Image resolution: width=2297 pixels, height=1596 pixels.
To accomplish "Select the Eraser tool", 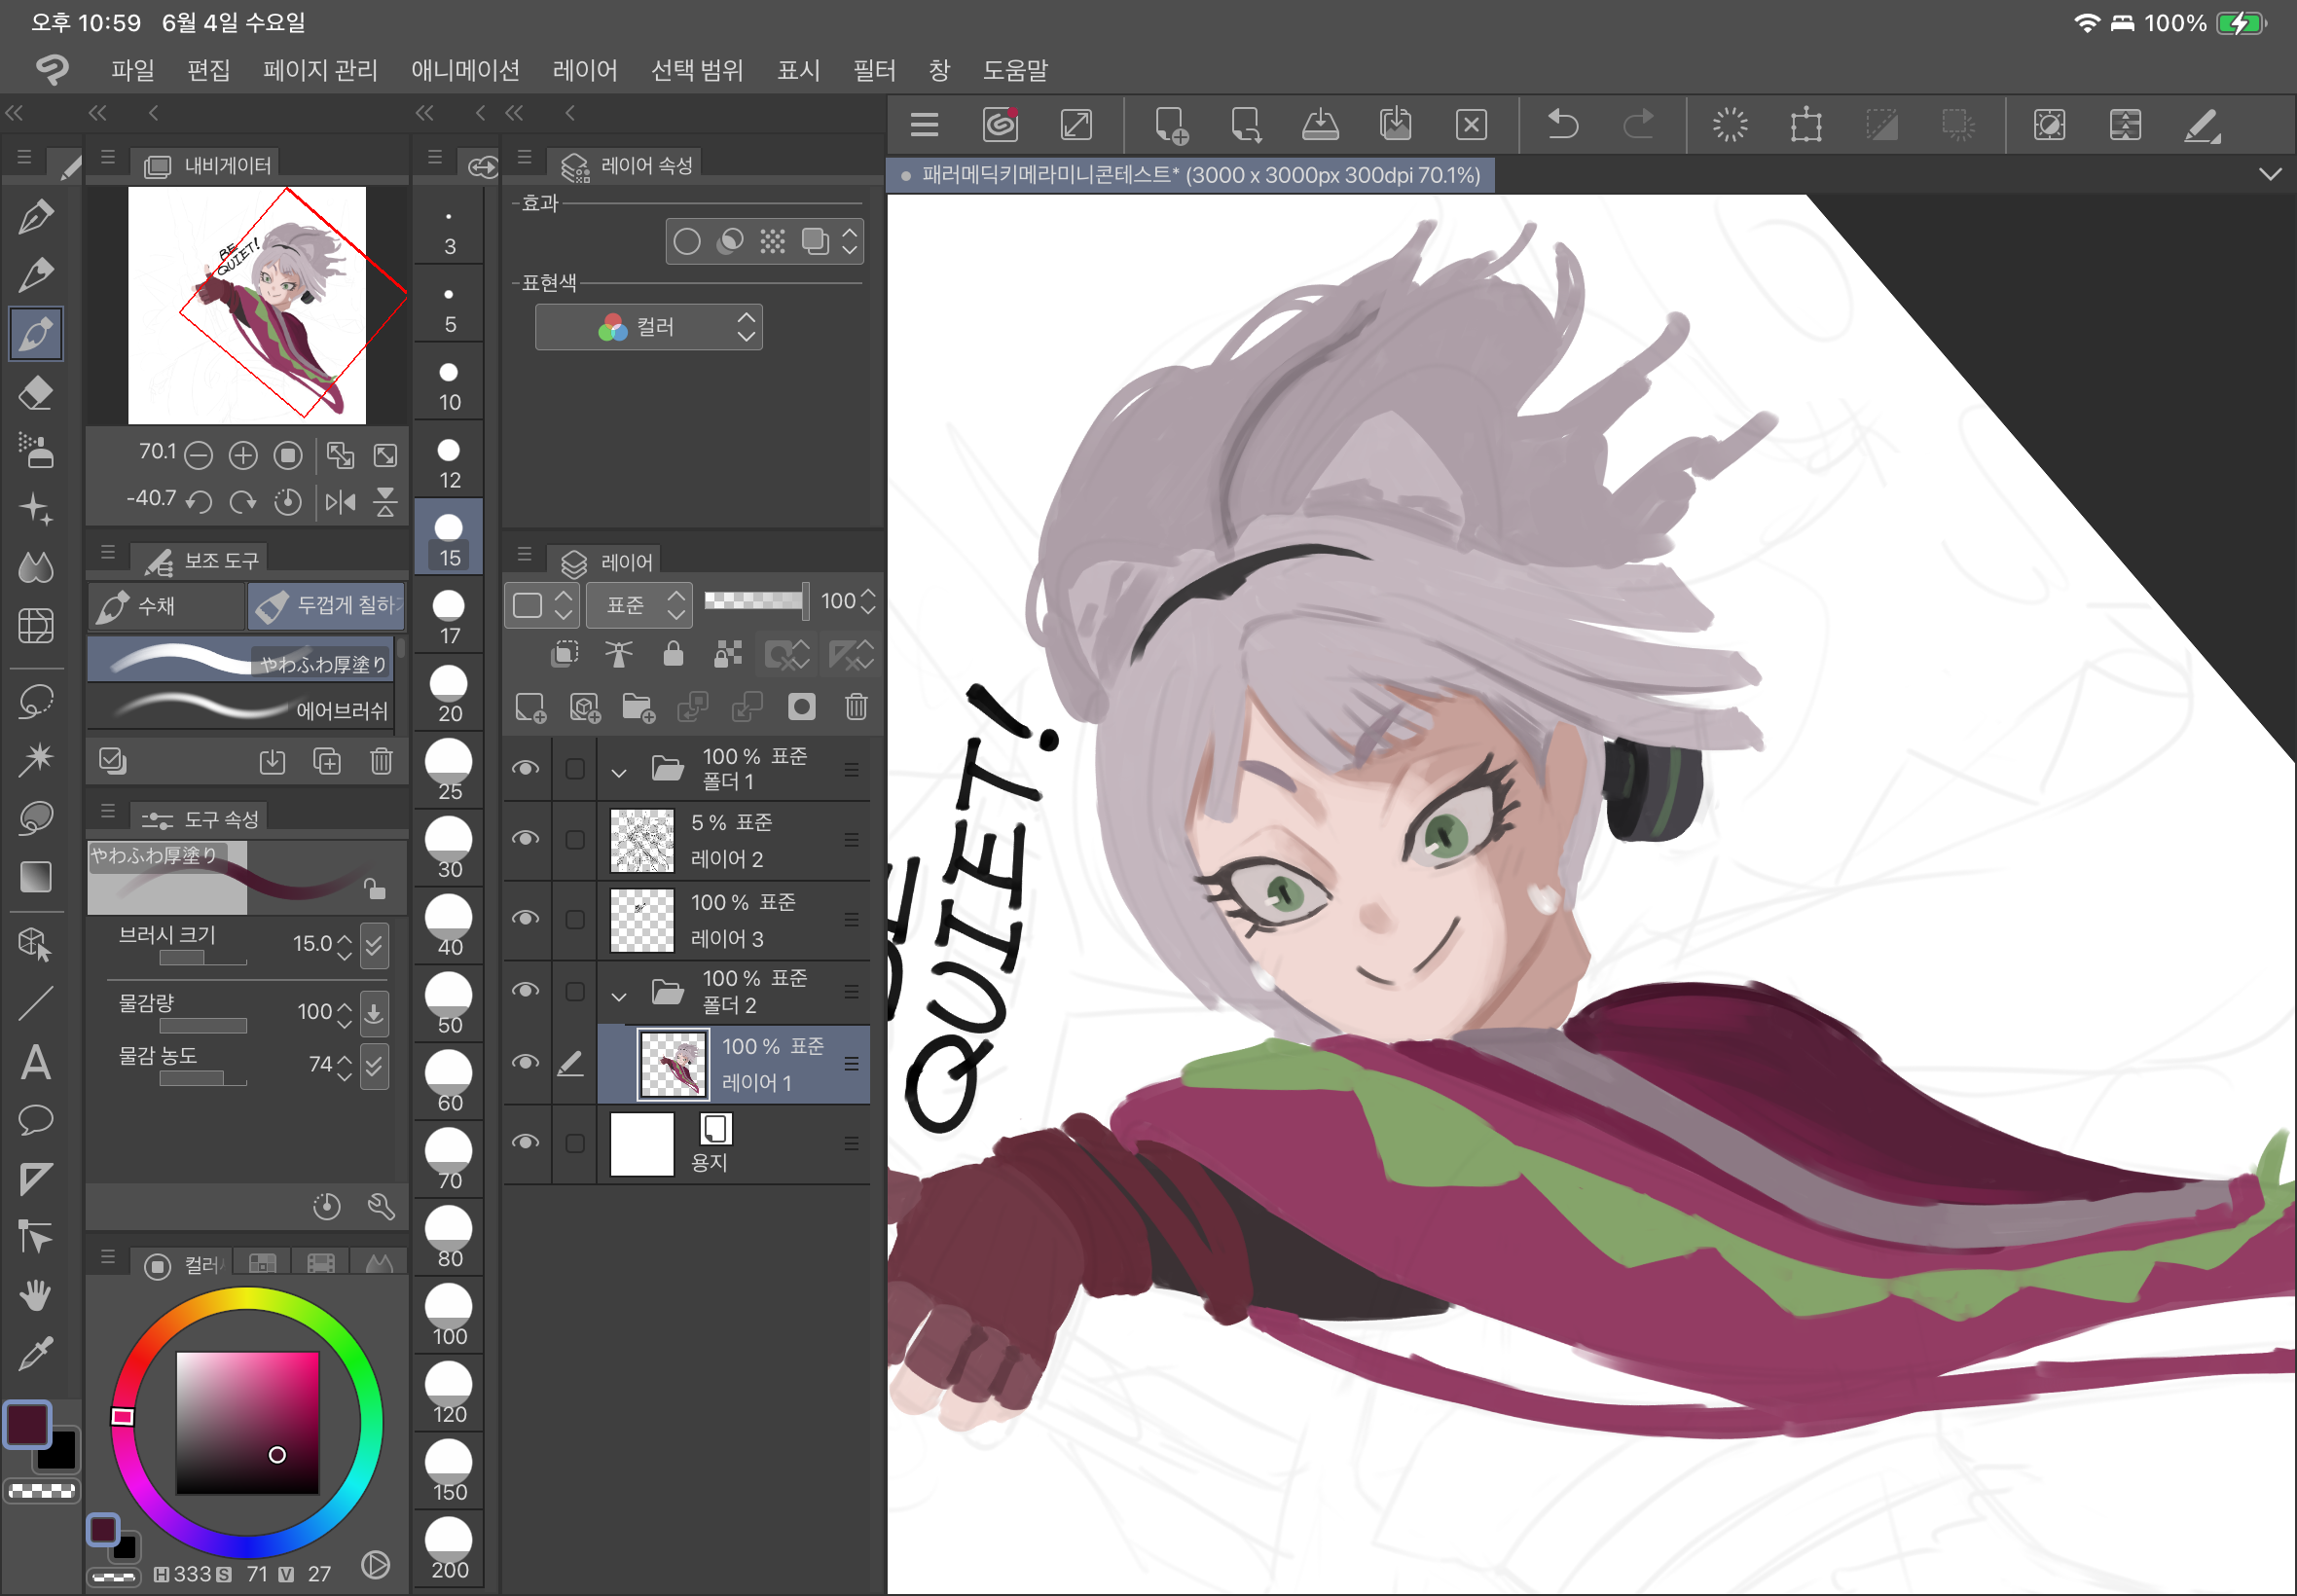I will click(x=36, y=392).
